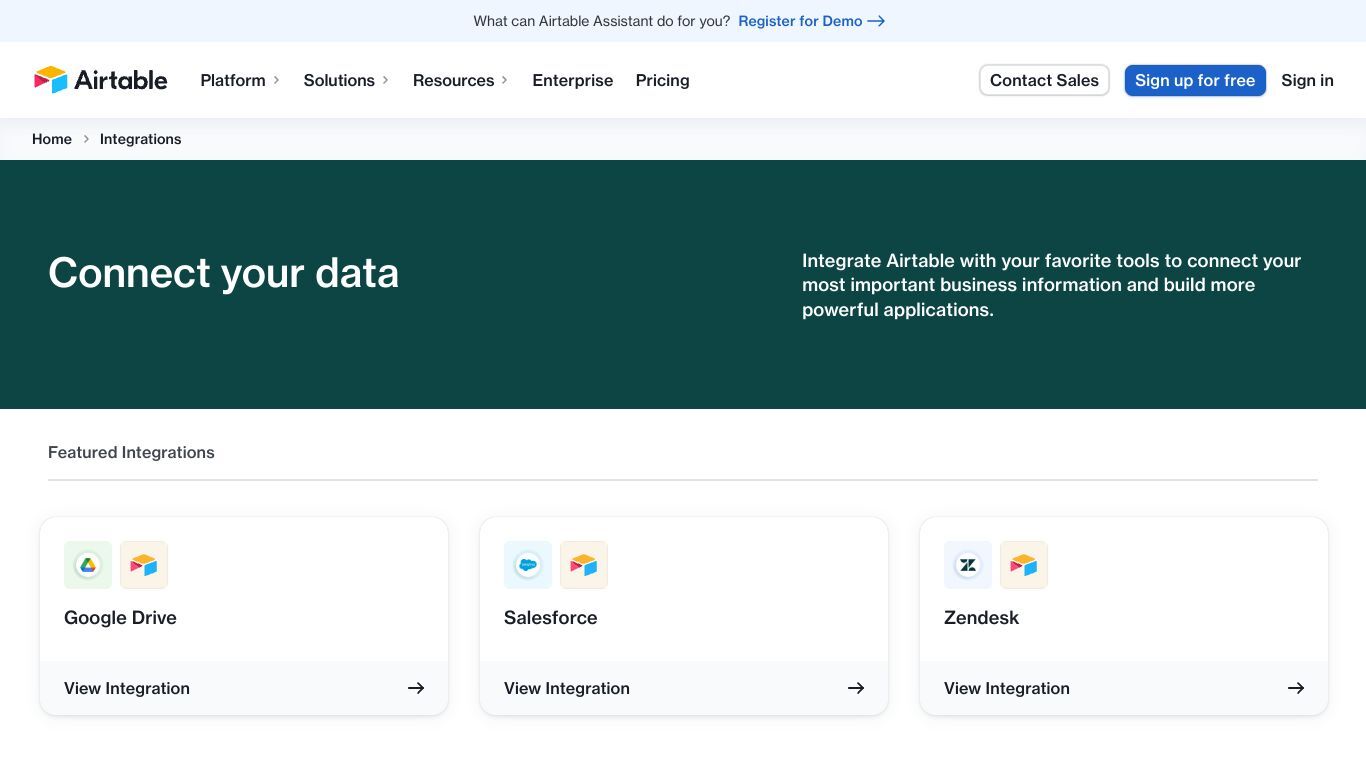Click the Connect your data heading
1366x768 pixels.
(x=223, y=273)
